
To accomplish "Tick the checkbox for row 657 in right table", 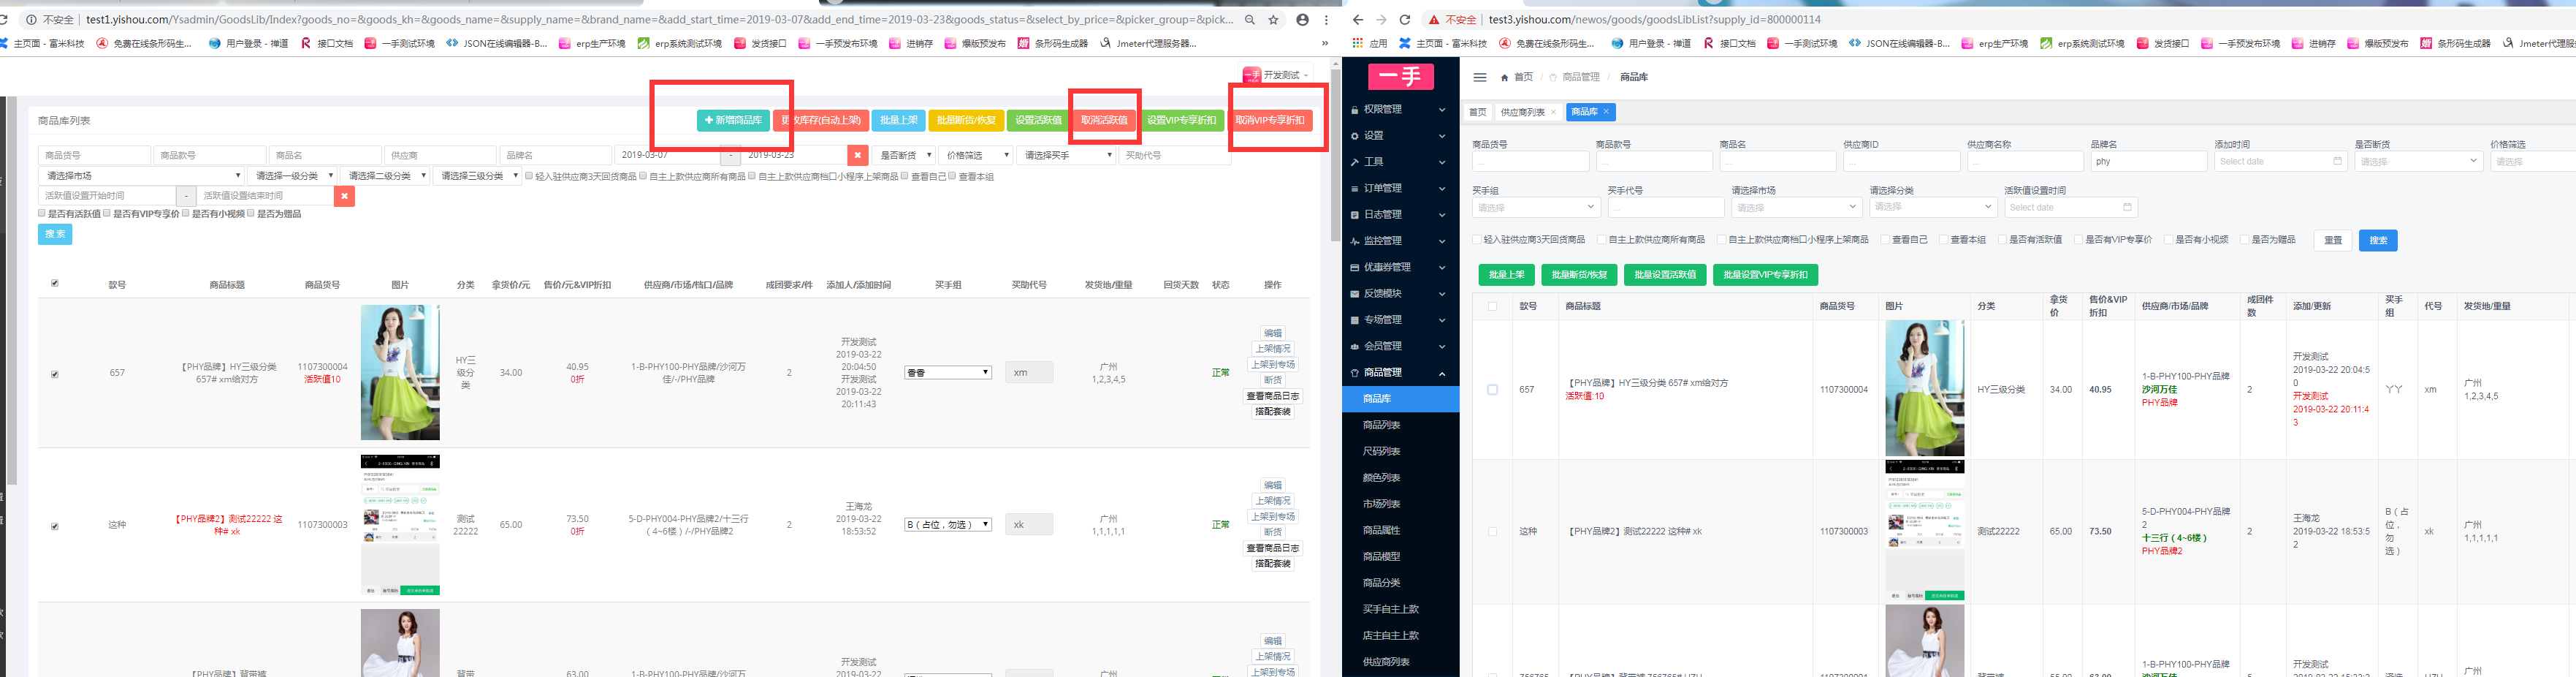I will tap(1493, 390).
